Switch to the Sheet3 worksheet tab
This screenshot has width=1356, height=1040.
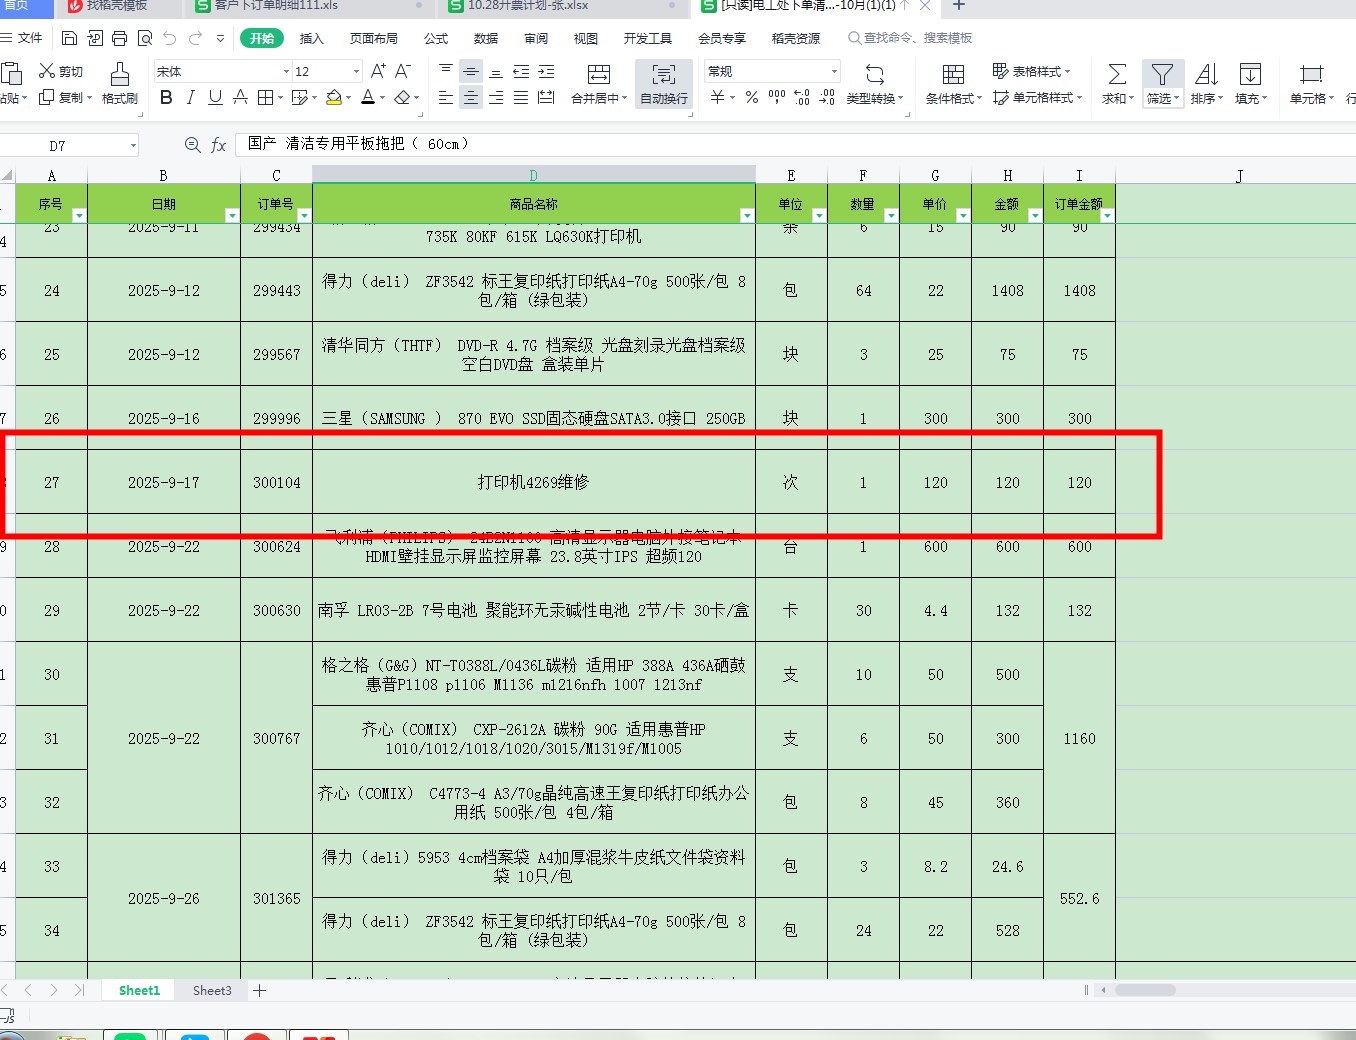click(x=212, y=990)
